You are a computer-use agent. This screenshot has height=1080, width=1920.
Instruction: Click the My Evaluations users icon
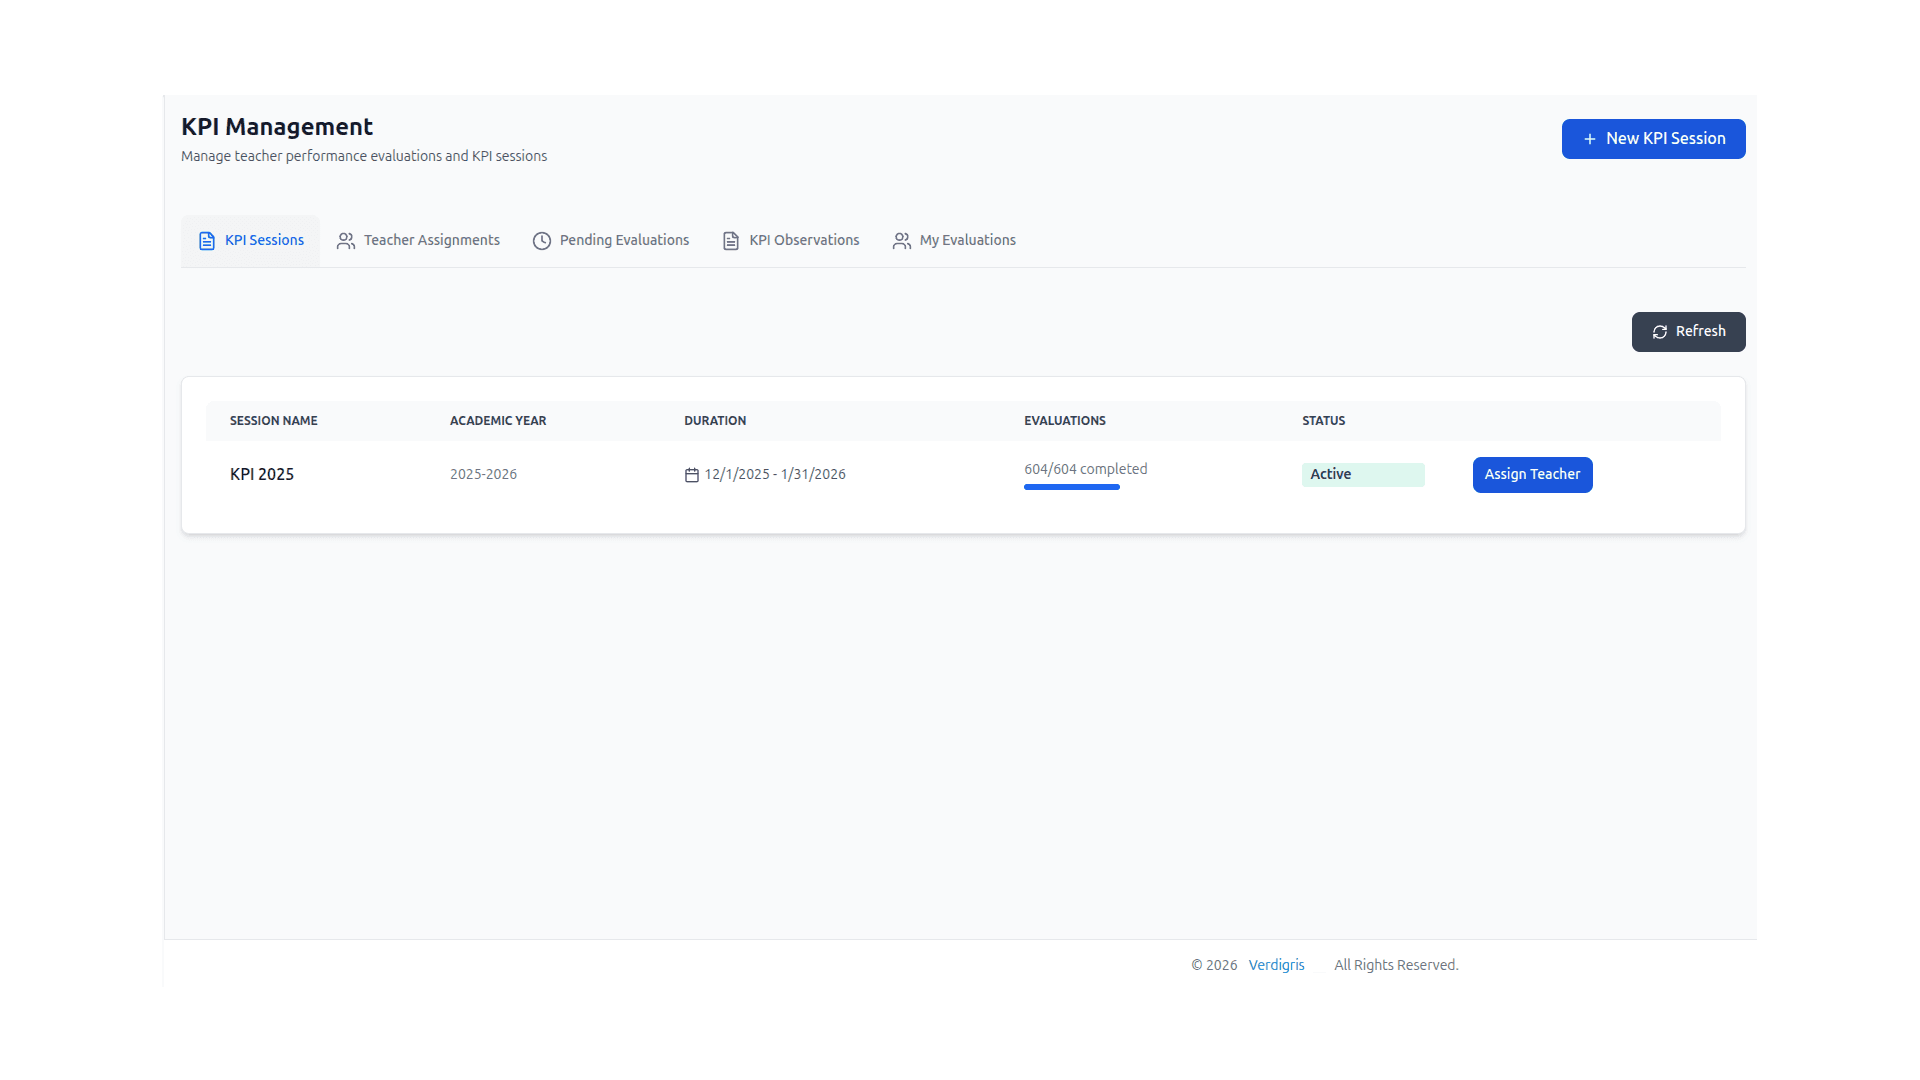tap(902, 241)
